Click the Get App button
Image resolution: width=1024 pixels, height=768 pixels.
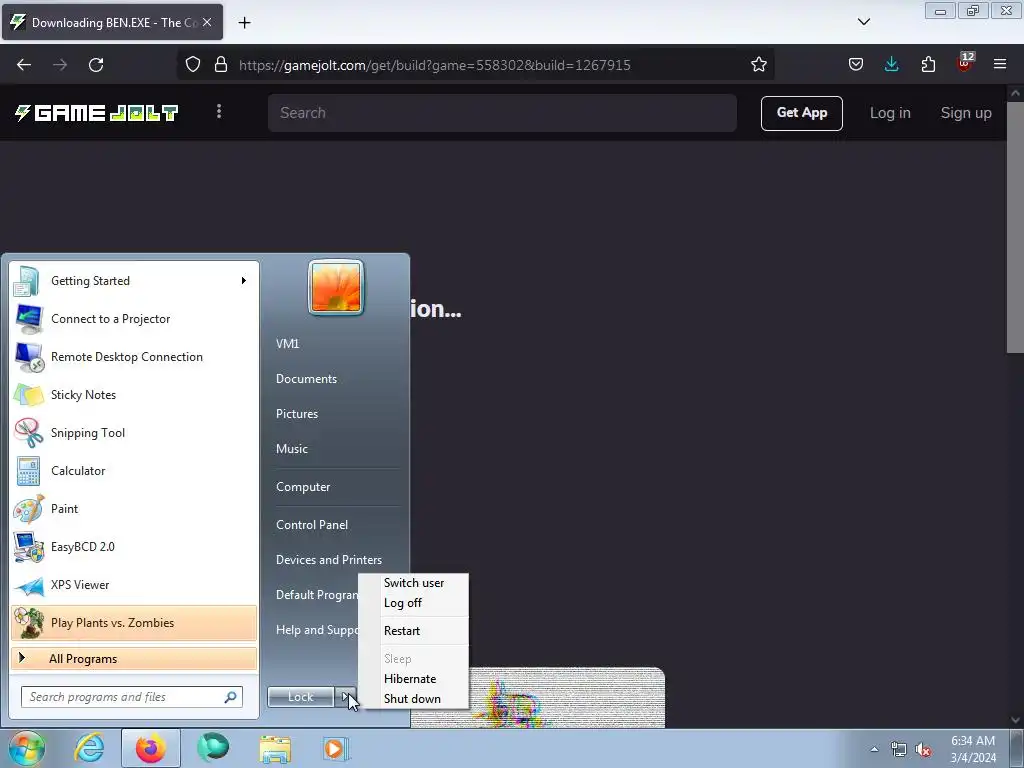[801, 113]
